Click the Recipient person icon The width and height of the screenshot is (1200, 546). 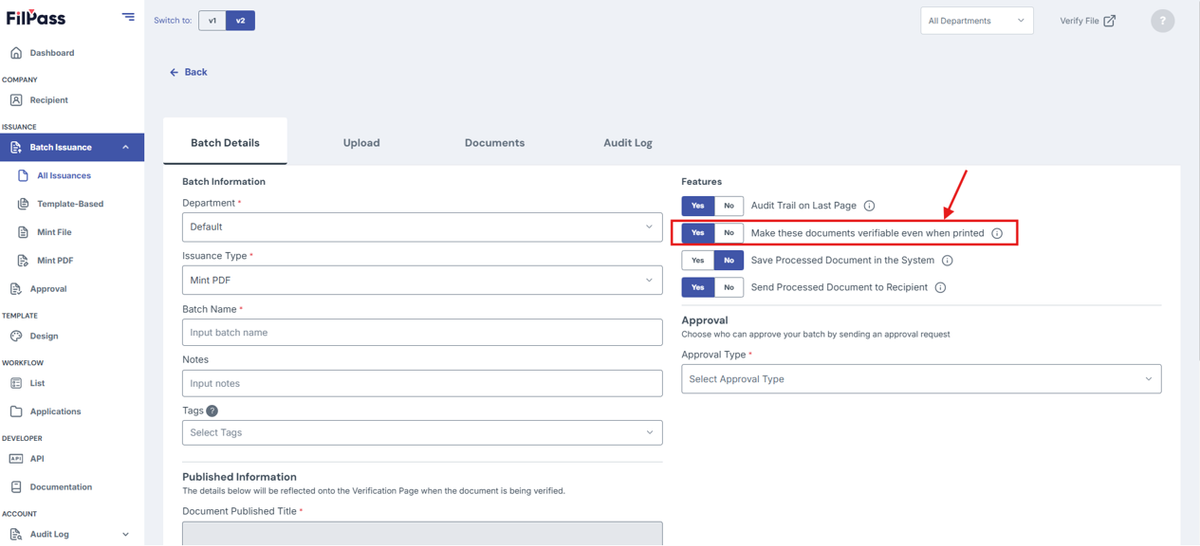tap(16, 100)
